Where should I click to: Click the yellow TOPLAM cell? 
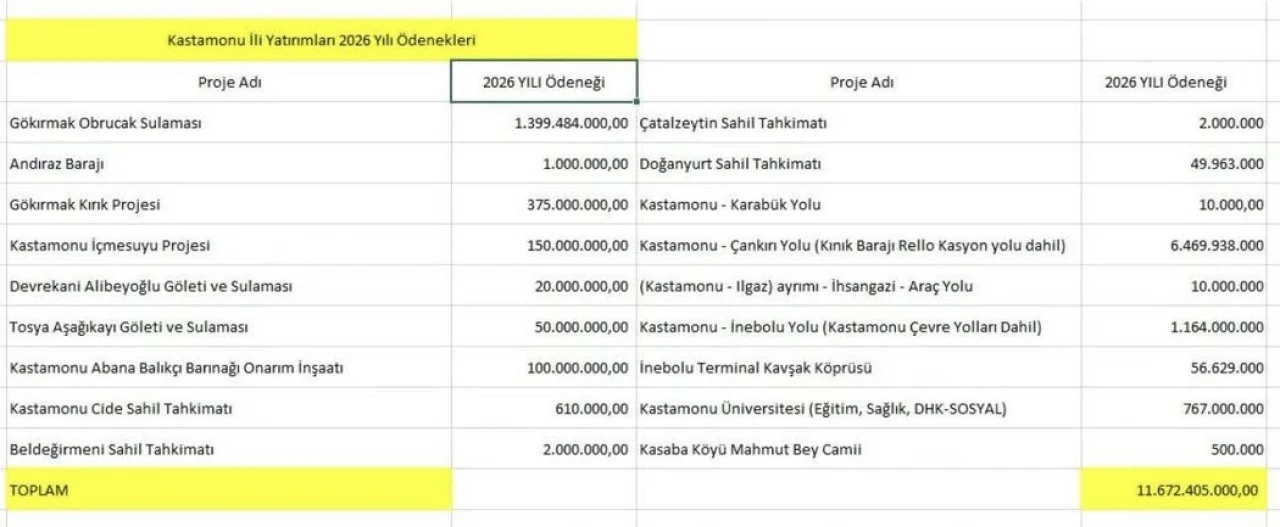226,491
